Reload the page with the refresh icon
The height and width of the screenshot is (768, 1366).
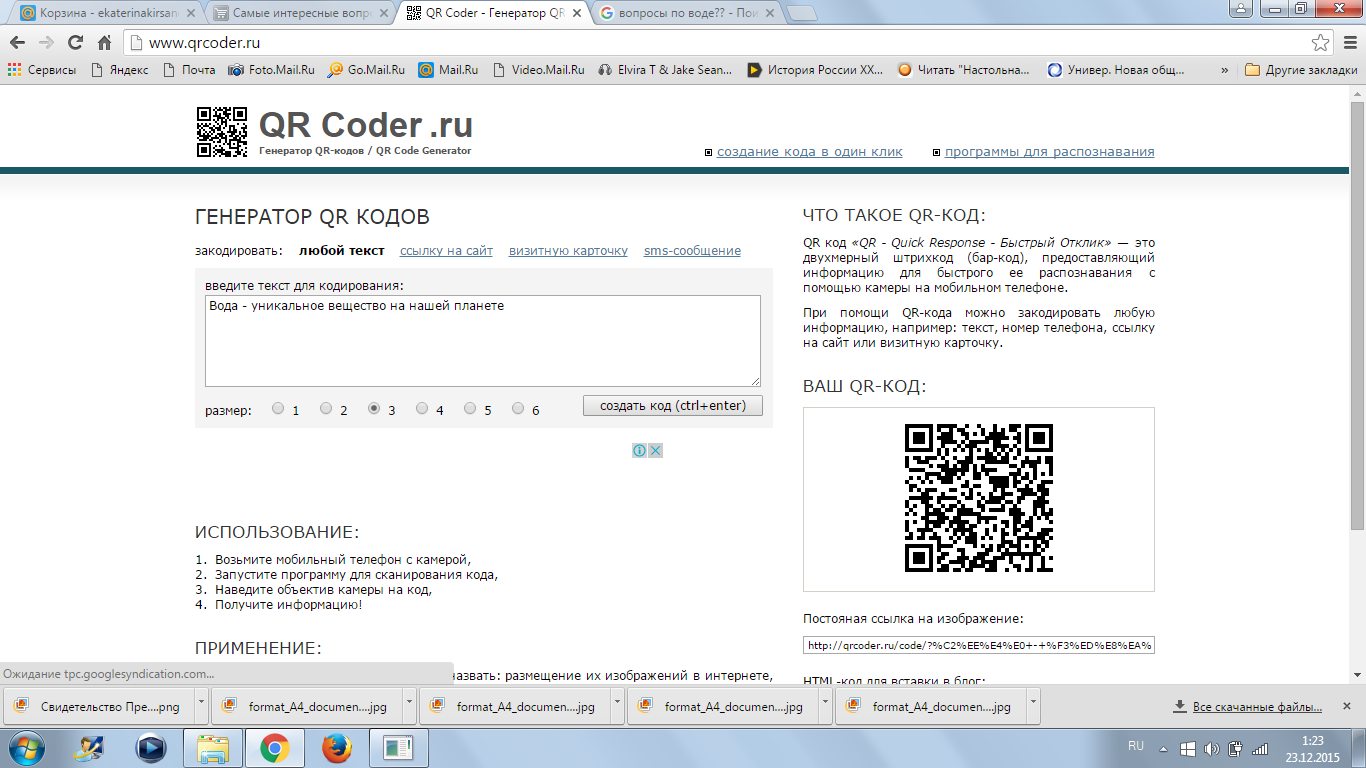coord(75,43)
